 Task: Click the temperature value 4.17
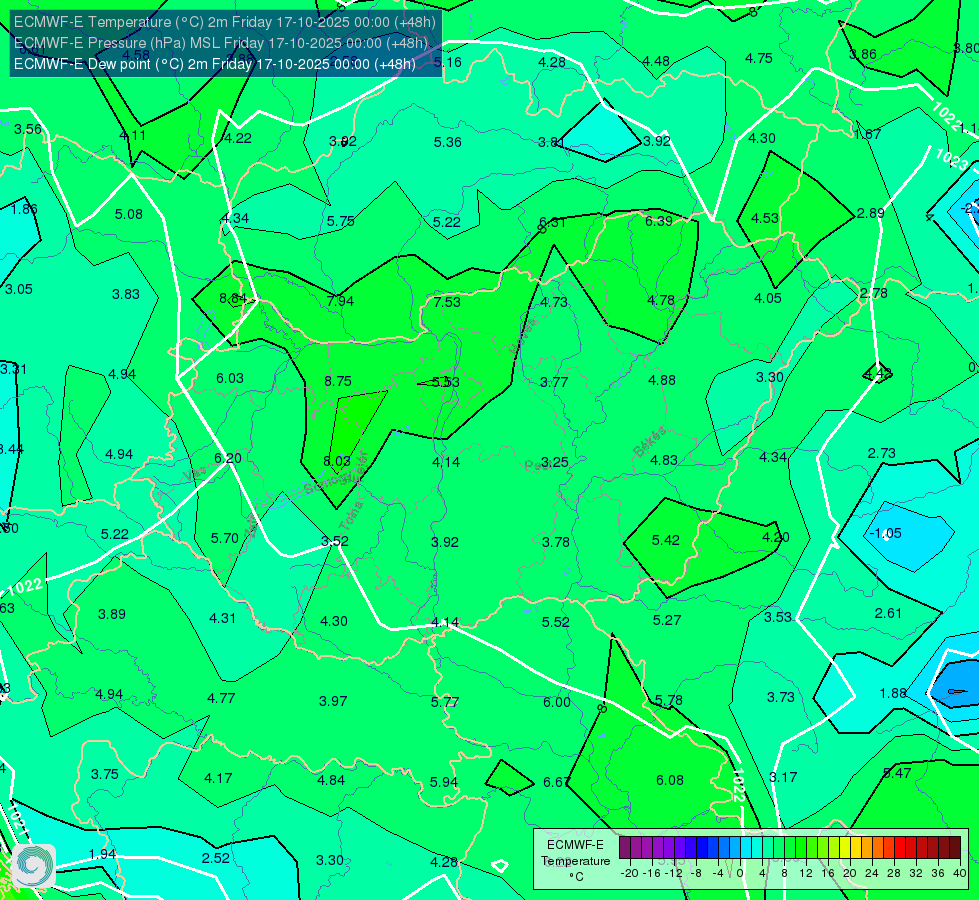pyautogui.click(x=219, y=778)
